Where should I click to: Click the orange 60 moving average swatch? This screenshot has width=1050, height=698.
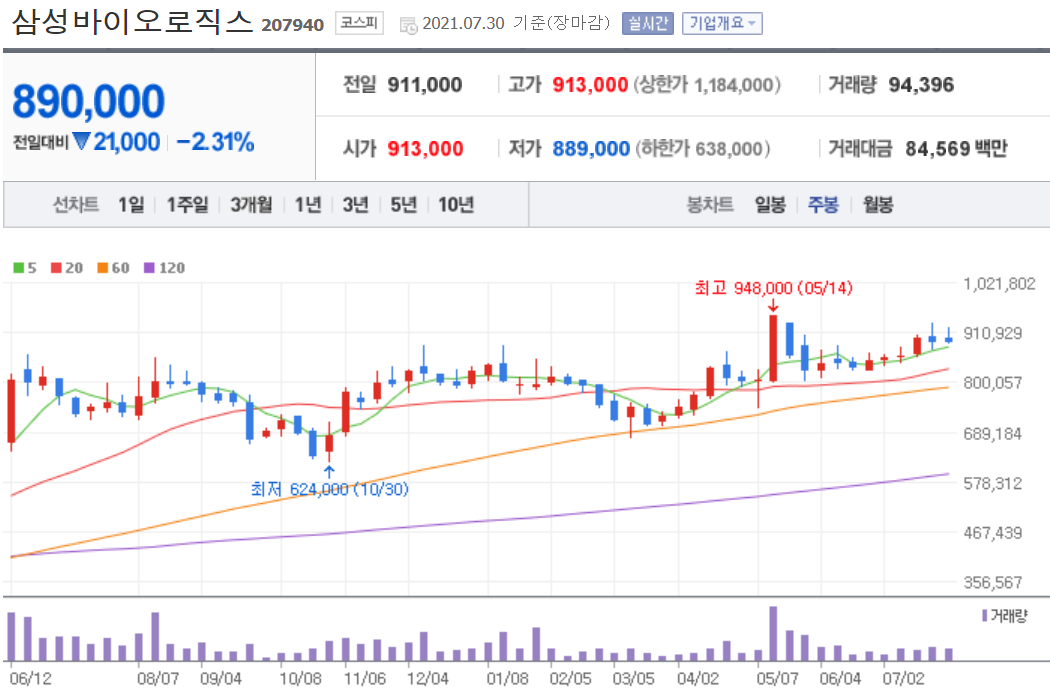pos(102,268)
